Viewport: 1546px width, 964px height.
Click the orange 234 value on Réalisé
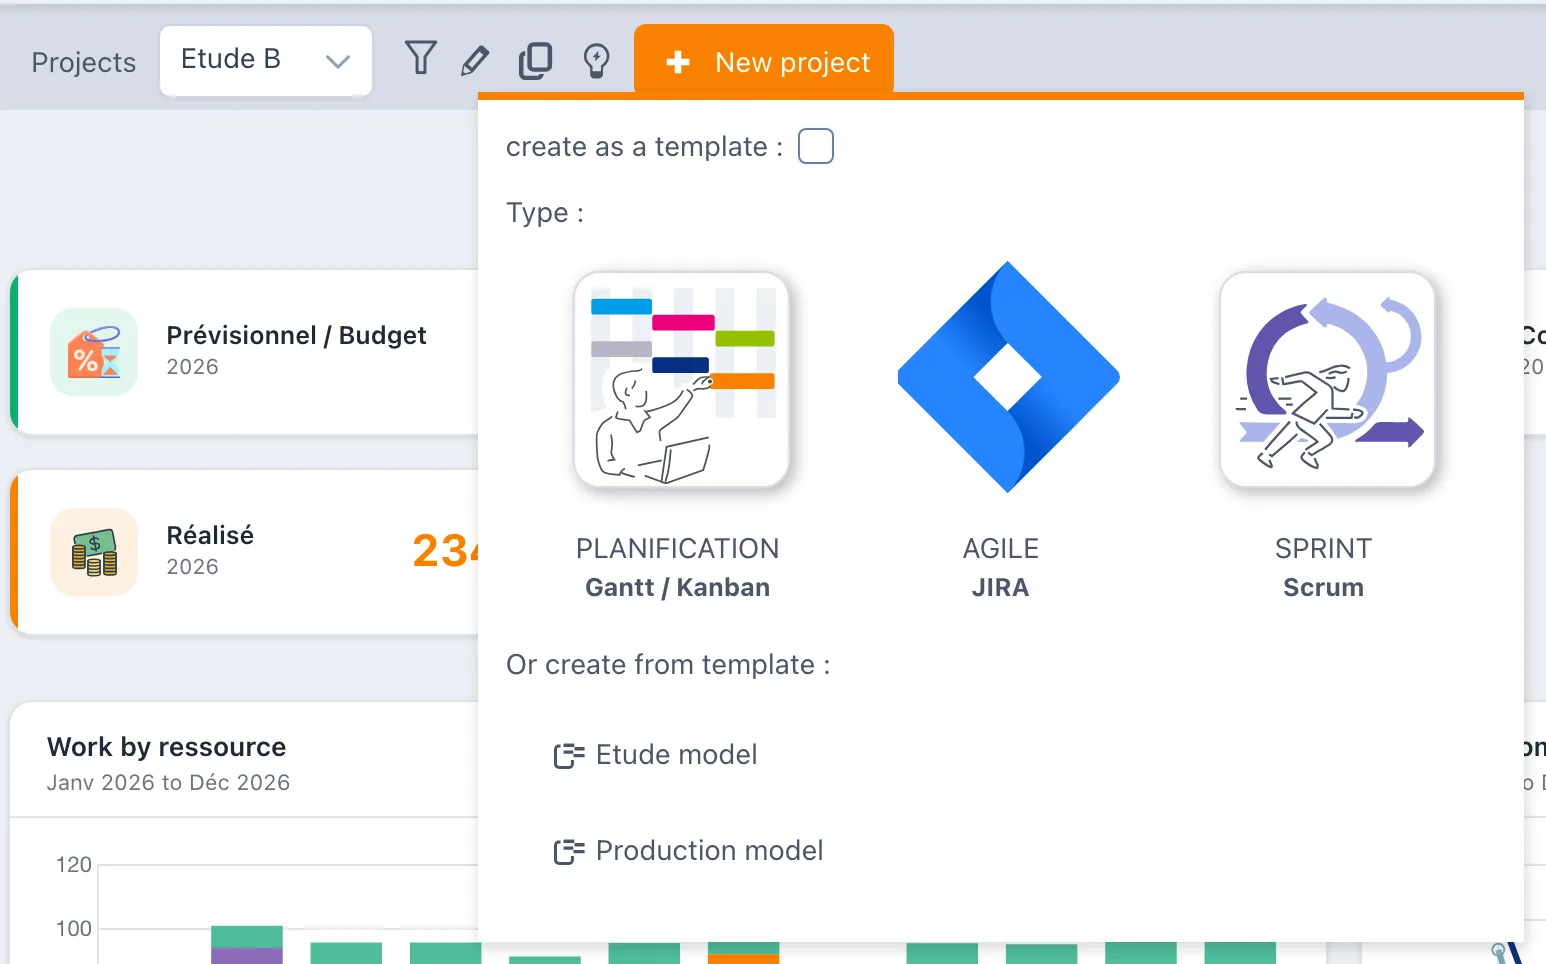(x=446, y=551)
